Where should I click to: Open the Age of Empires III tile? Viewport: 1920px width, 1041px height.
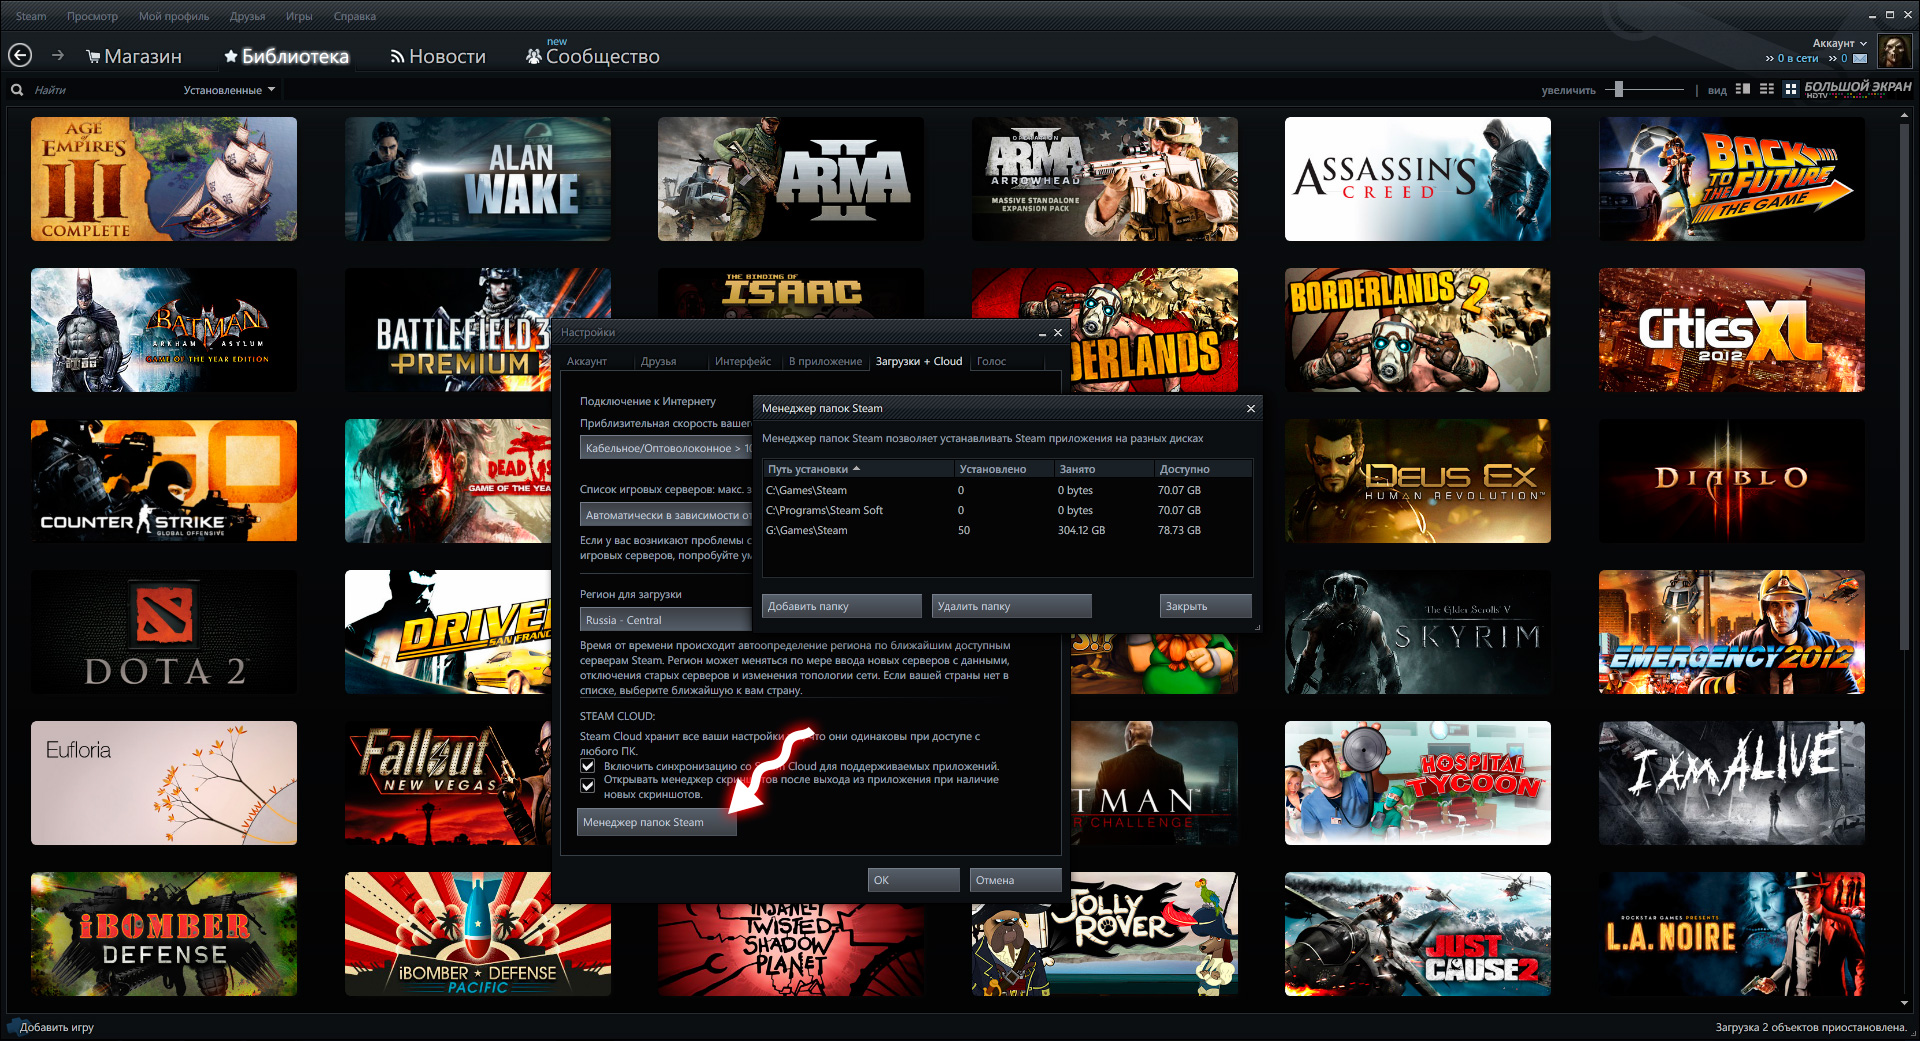(164, 179)
